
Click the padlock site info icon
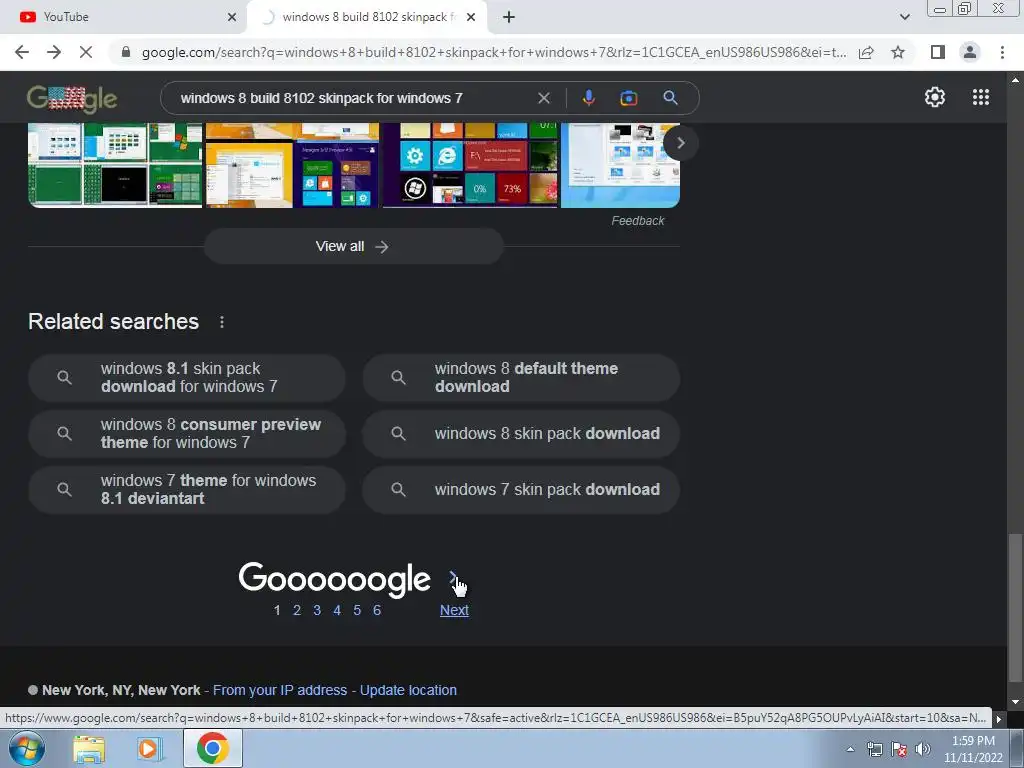pyautogui.click(x=126, y=52)
